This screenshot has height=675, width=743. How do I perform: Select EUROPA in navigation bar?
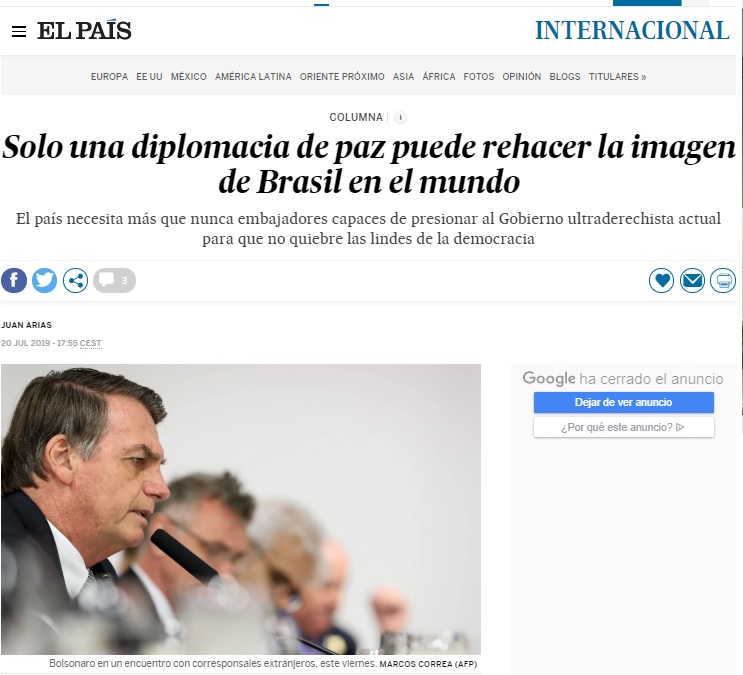pyautogui.click(x=109, y=77)
